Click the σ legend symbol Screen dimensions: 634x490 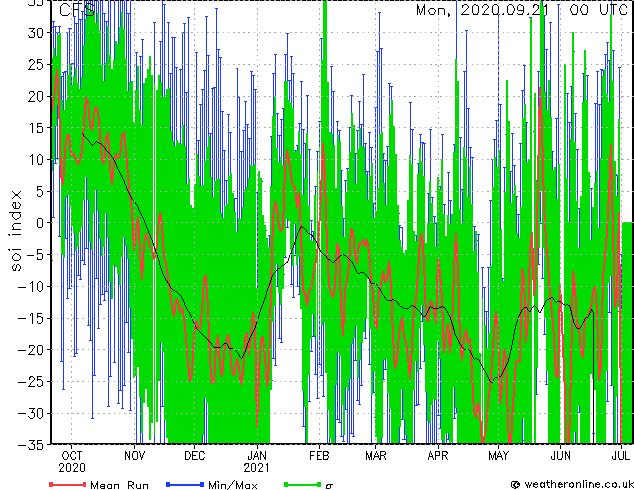coord(330,486)
